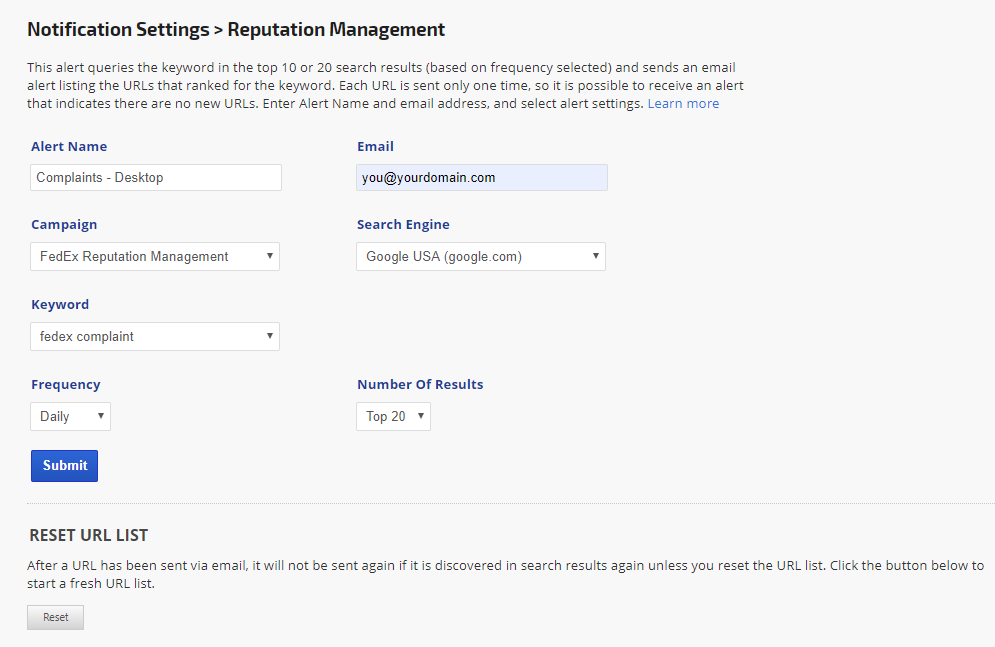Change the Frequency dropdown set to Daily
Screen dimensions: 995x647
tap(71, 417)
